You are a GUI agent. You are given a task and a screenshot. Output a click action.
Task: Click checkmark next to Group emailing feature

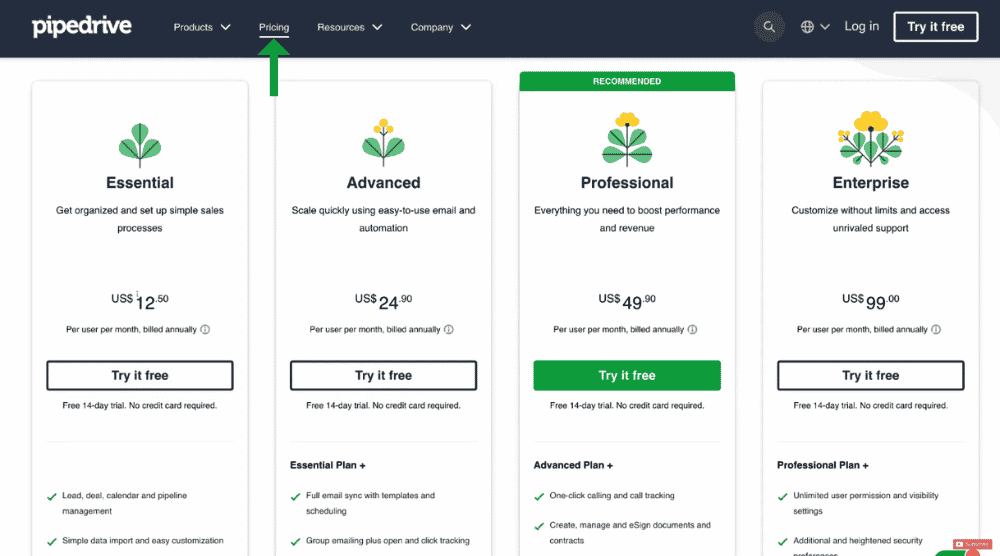point(295,542)
